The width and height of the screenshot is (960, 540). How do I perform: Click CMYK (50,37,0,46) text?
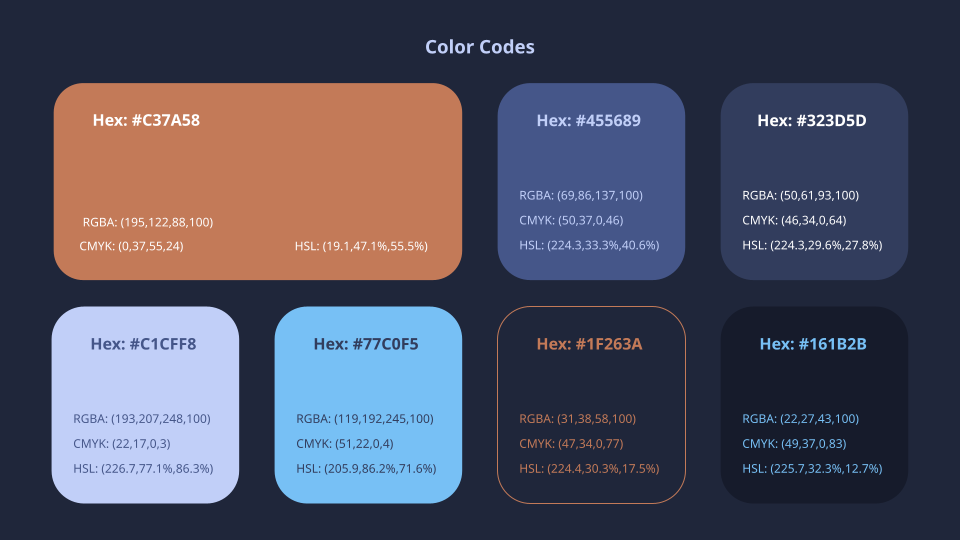[x=572, y=221]
